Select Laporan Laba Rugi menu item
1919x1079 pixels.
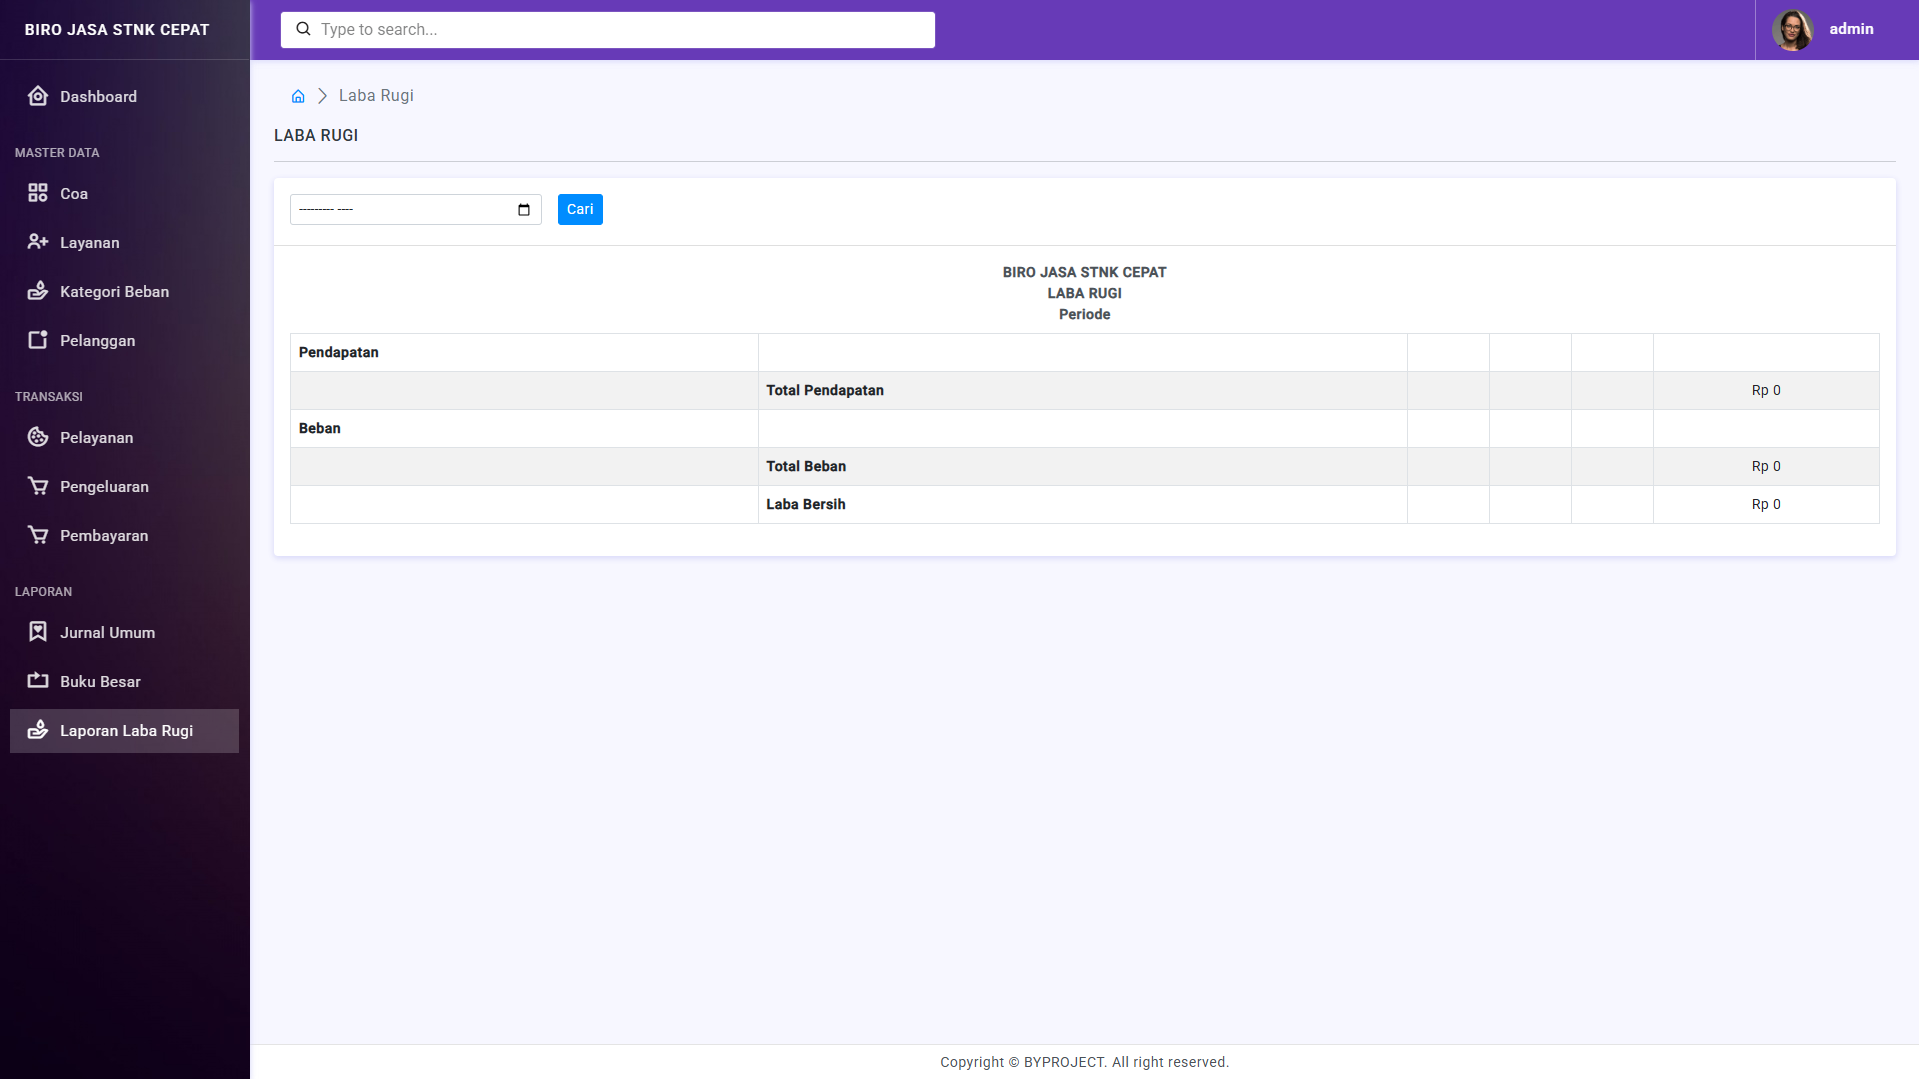[124, 730]
